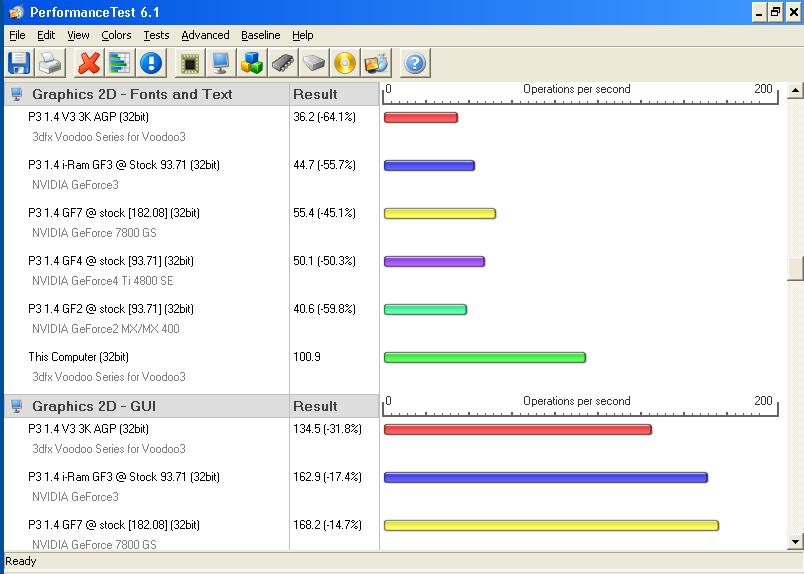This screenshot has height=574, width=804.
Task: Select red bar in GUI section
Action: [517, 429]
